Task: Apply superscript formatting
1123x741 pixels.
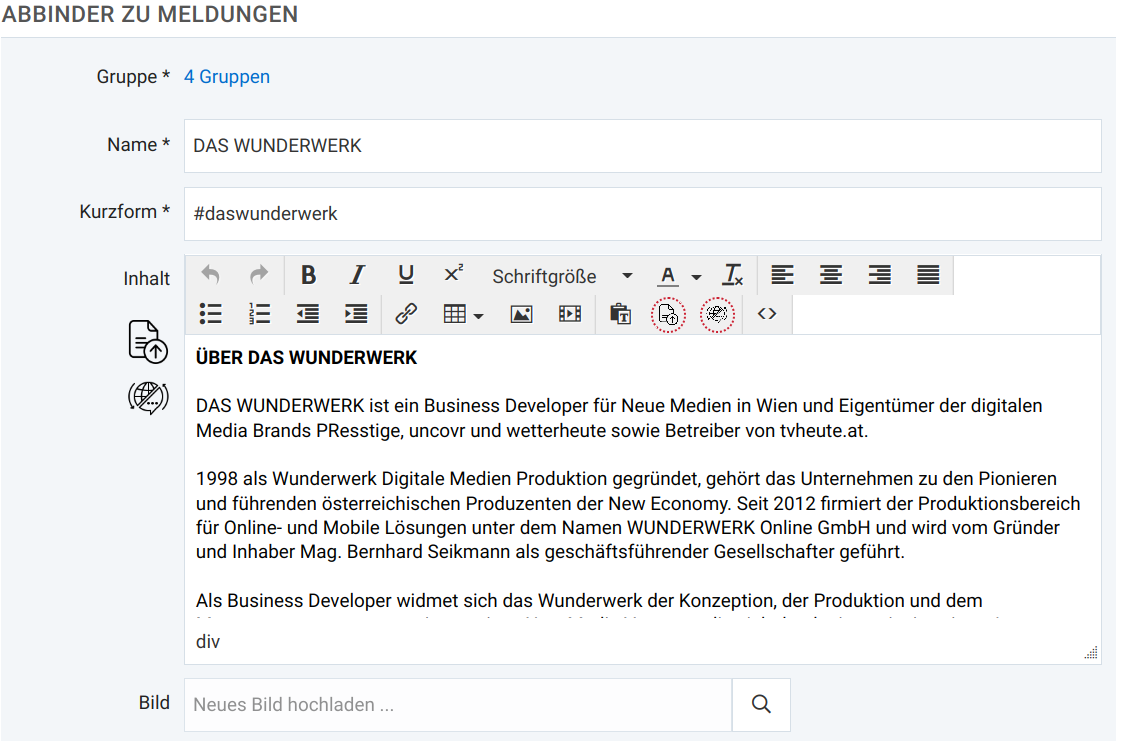Action: [x=453, y=272]
